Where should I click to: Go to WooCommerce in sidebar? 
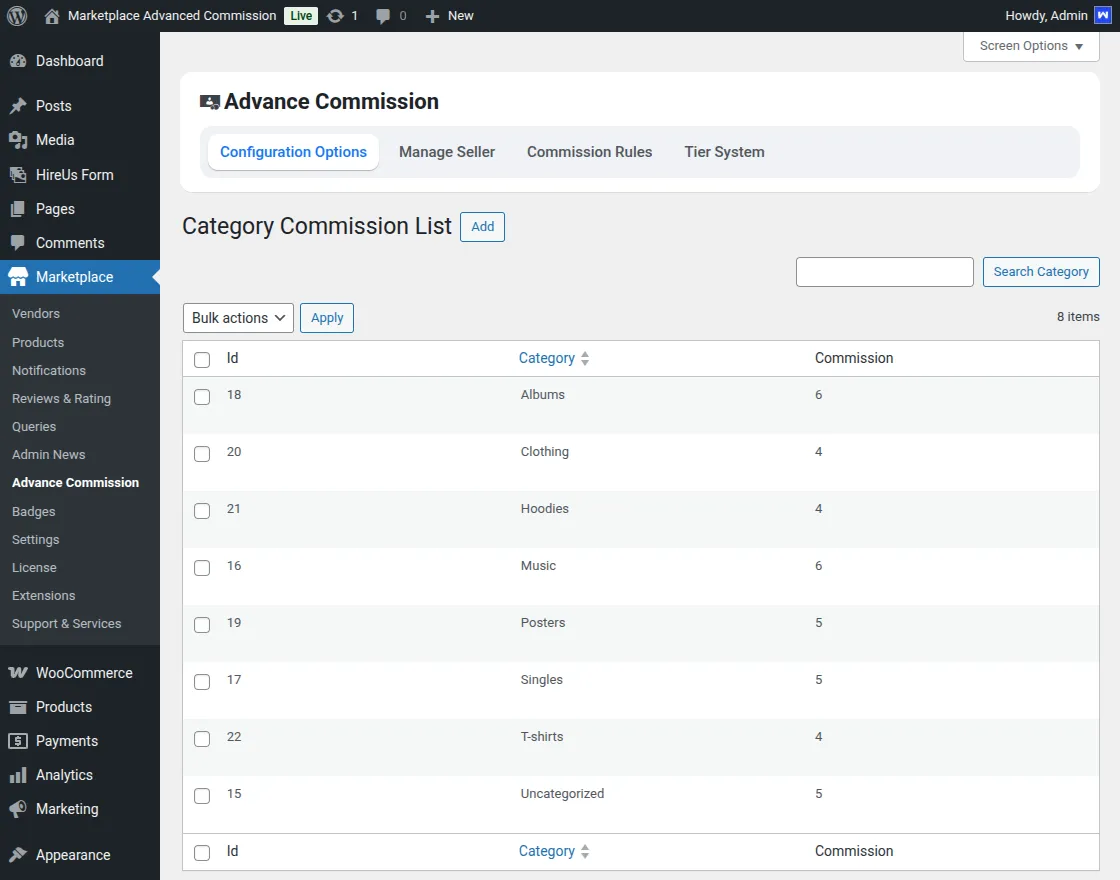click(84, 673)
